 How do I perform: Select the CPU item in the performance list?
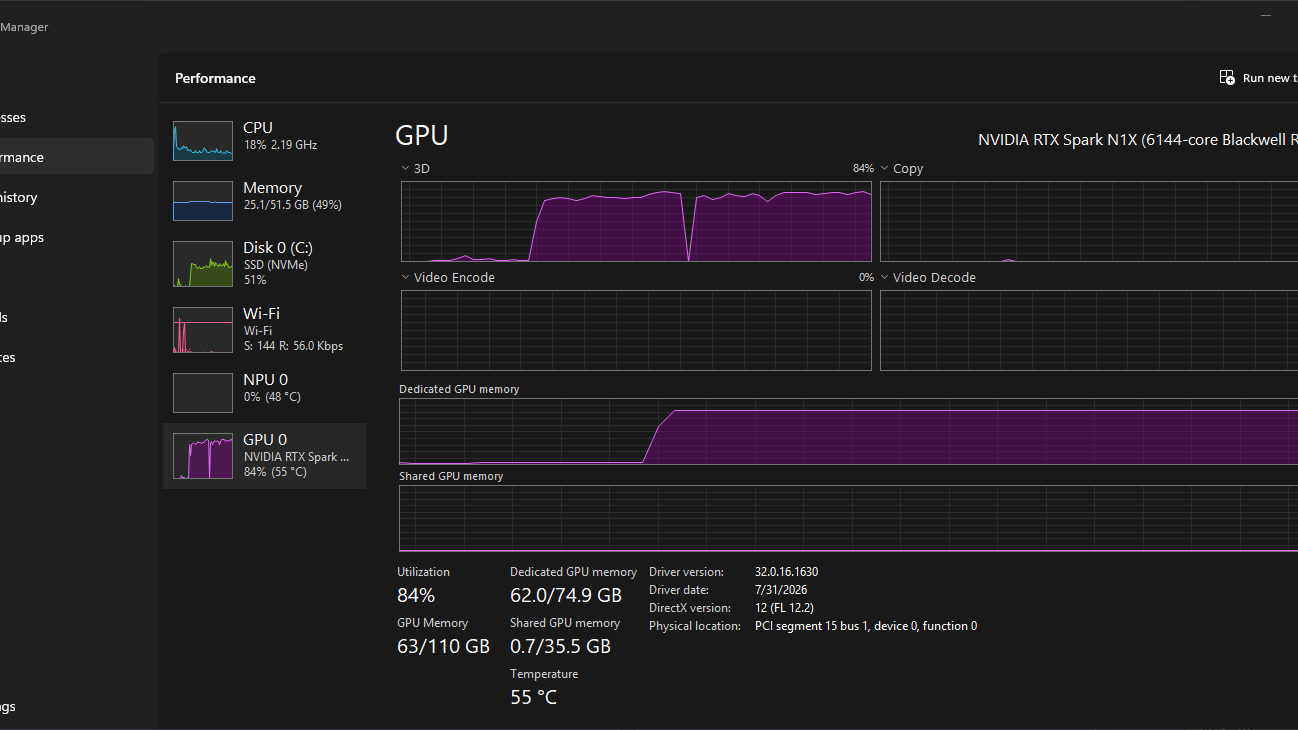265,141
